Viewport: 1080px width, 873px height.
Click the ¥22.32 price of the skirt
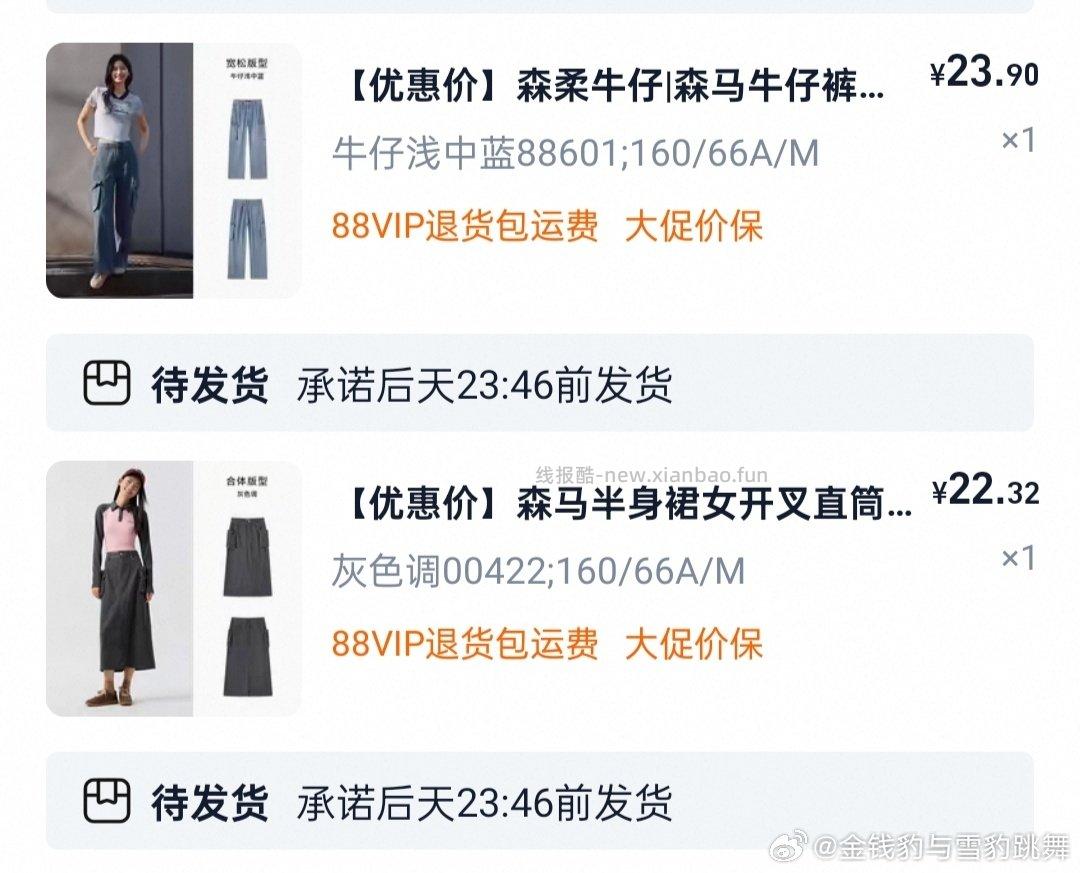click(986, 490)
